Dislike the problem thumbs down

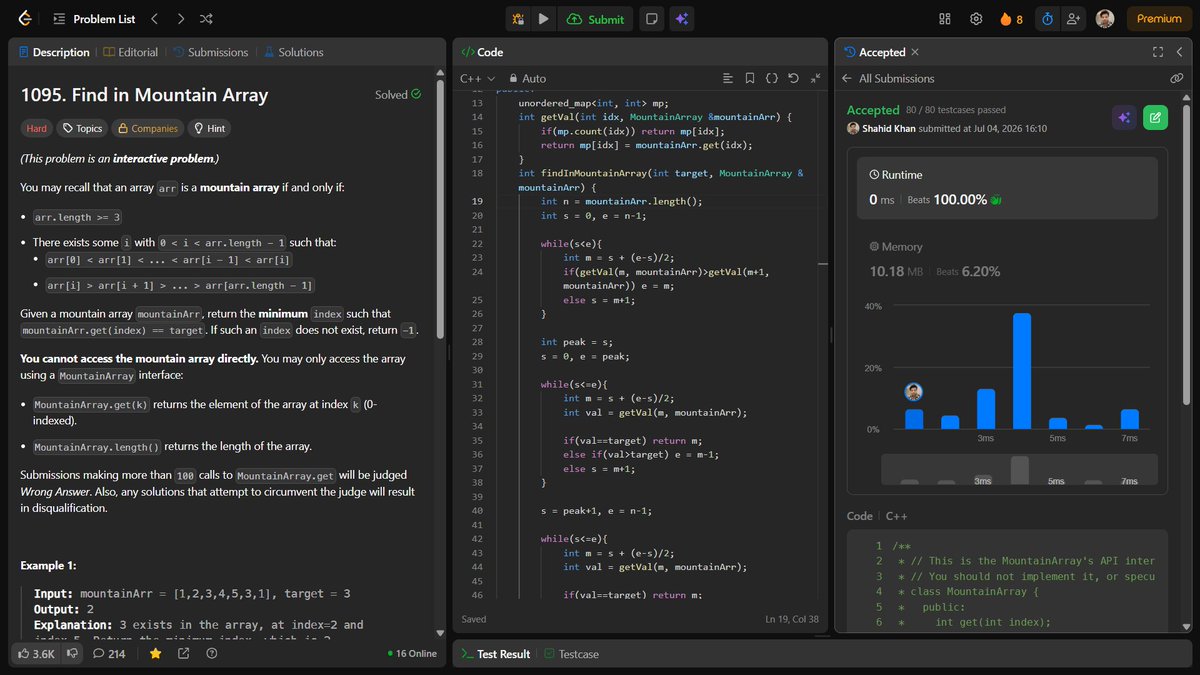coord(72,653)
